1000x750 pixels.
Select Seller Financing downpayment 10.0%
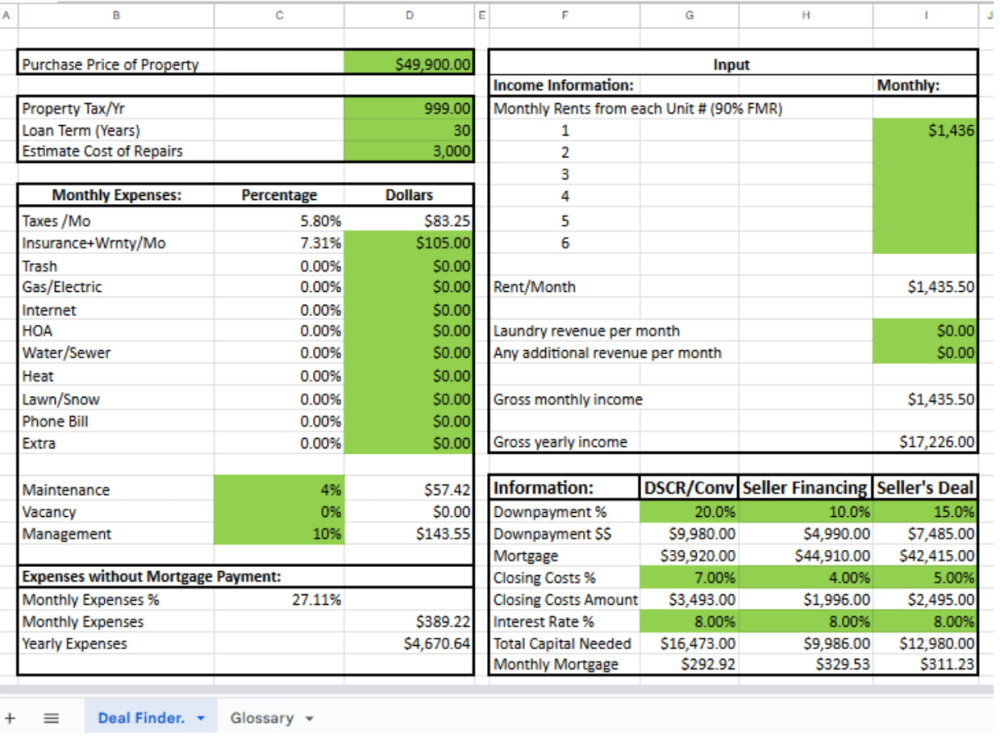[805, 512]
